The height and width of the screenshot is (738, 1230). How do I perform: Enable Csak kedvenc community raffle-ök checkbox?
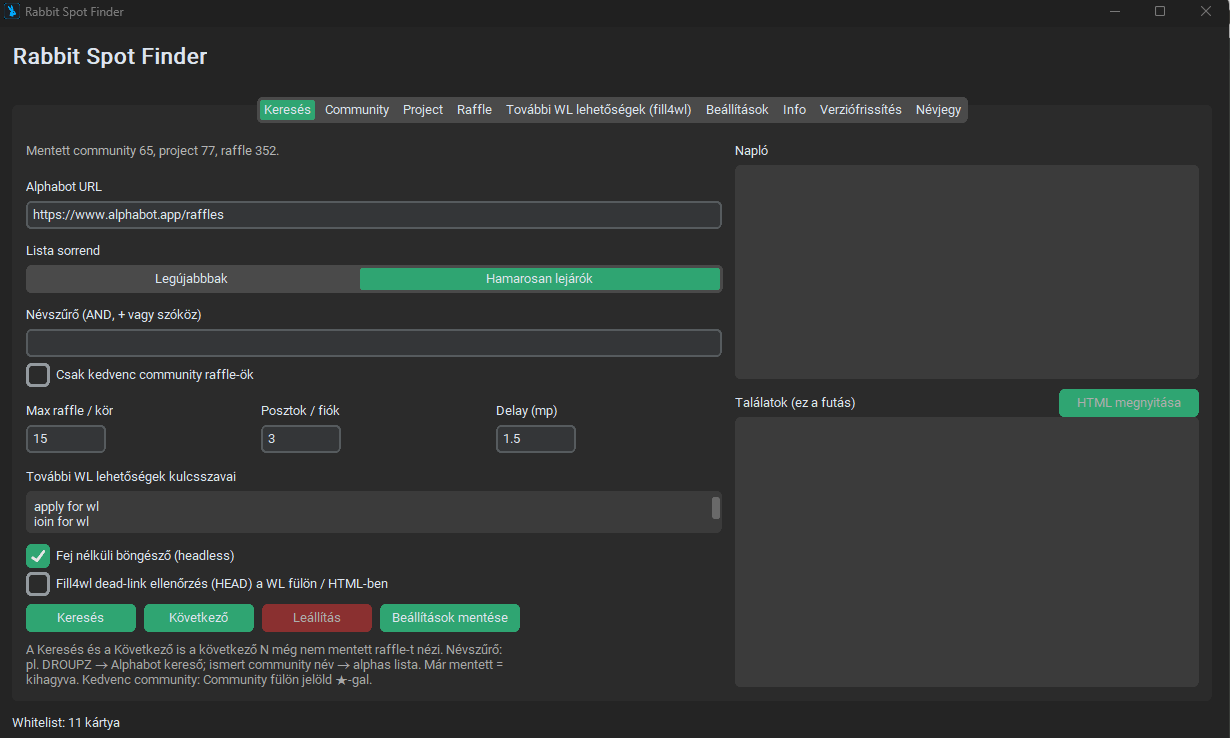click(38, 375)
